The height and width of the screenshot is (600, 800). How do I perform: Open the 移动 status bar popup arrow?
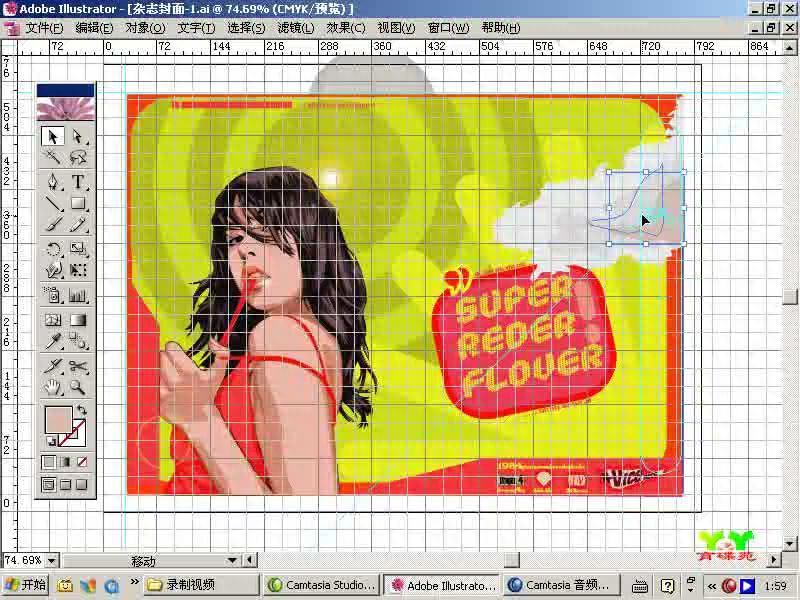[232, 561]
